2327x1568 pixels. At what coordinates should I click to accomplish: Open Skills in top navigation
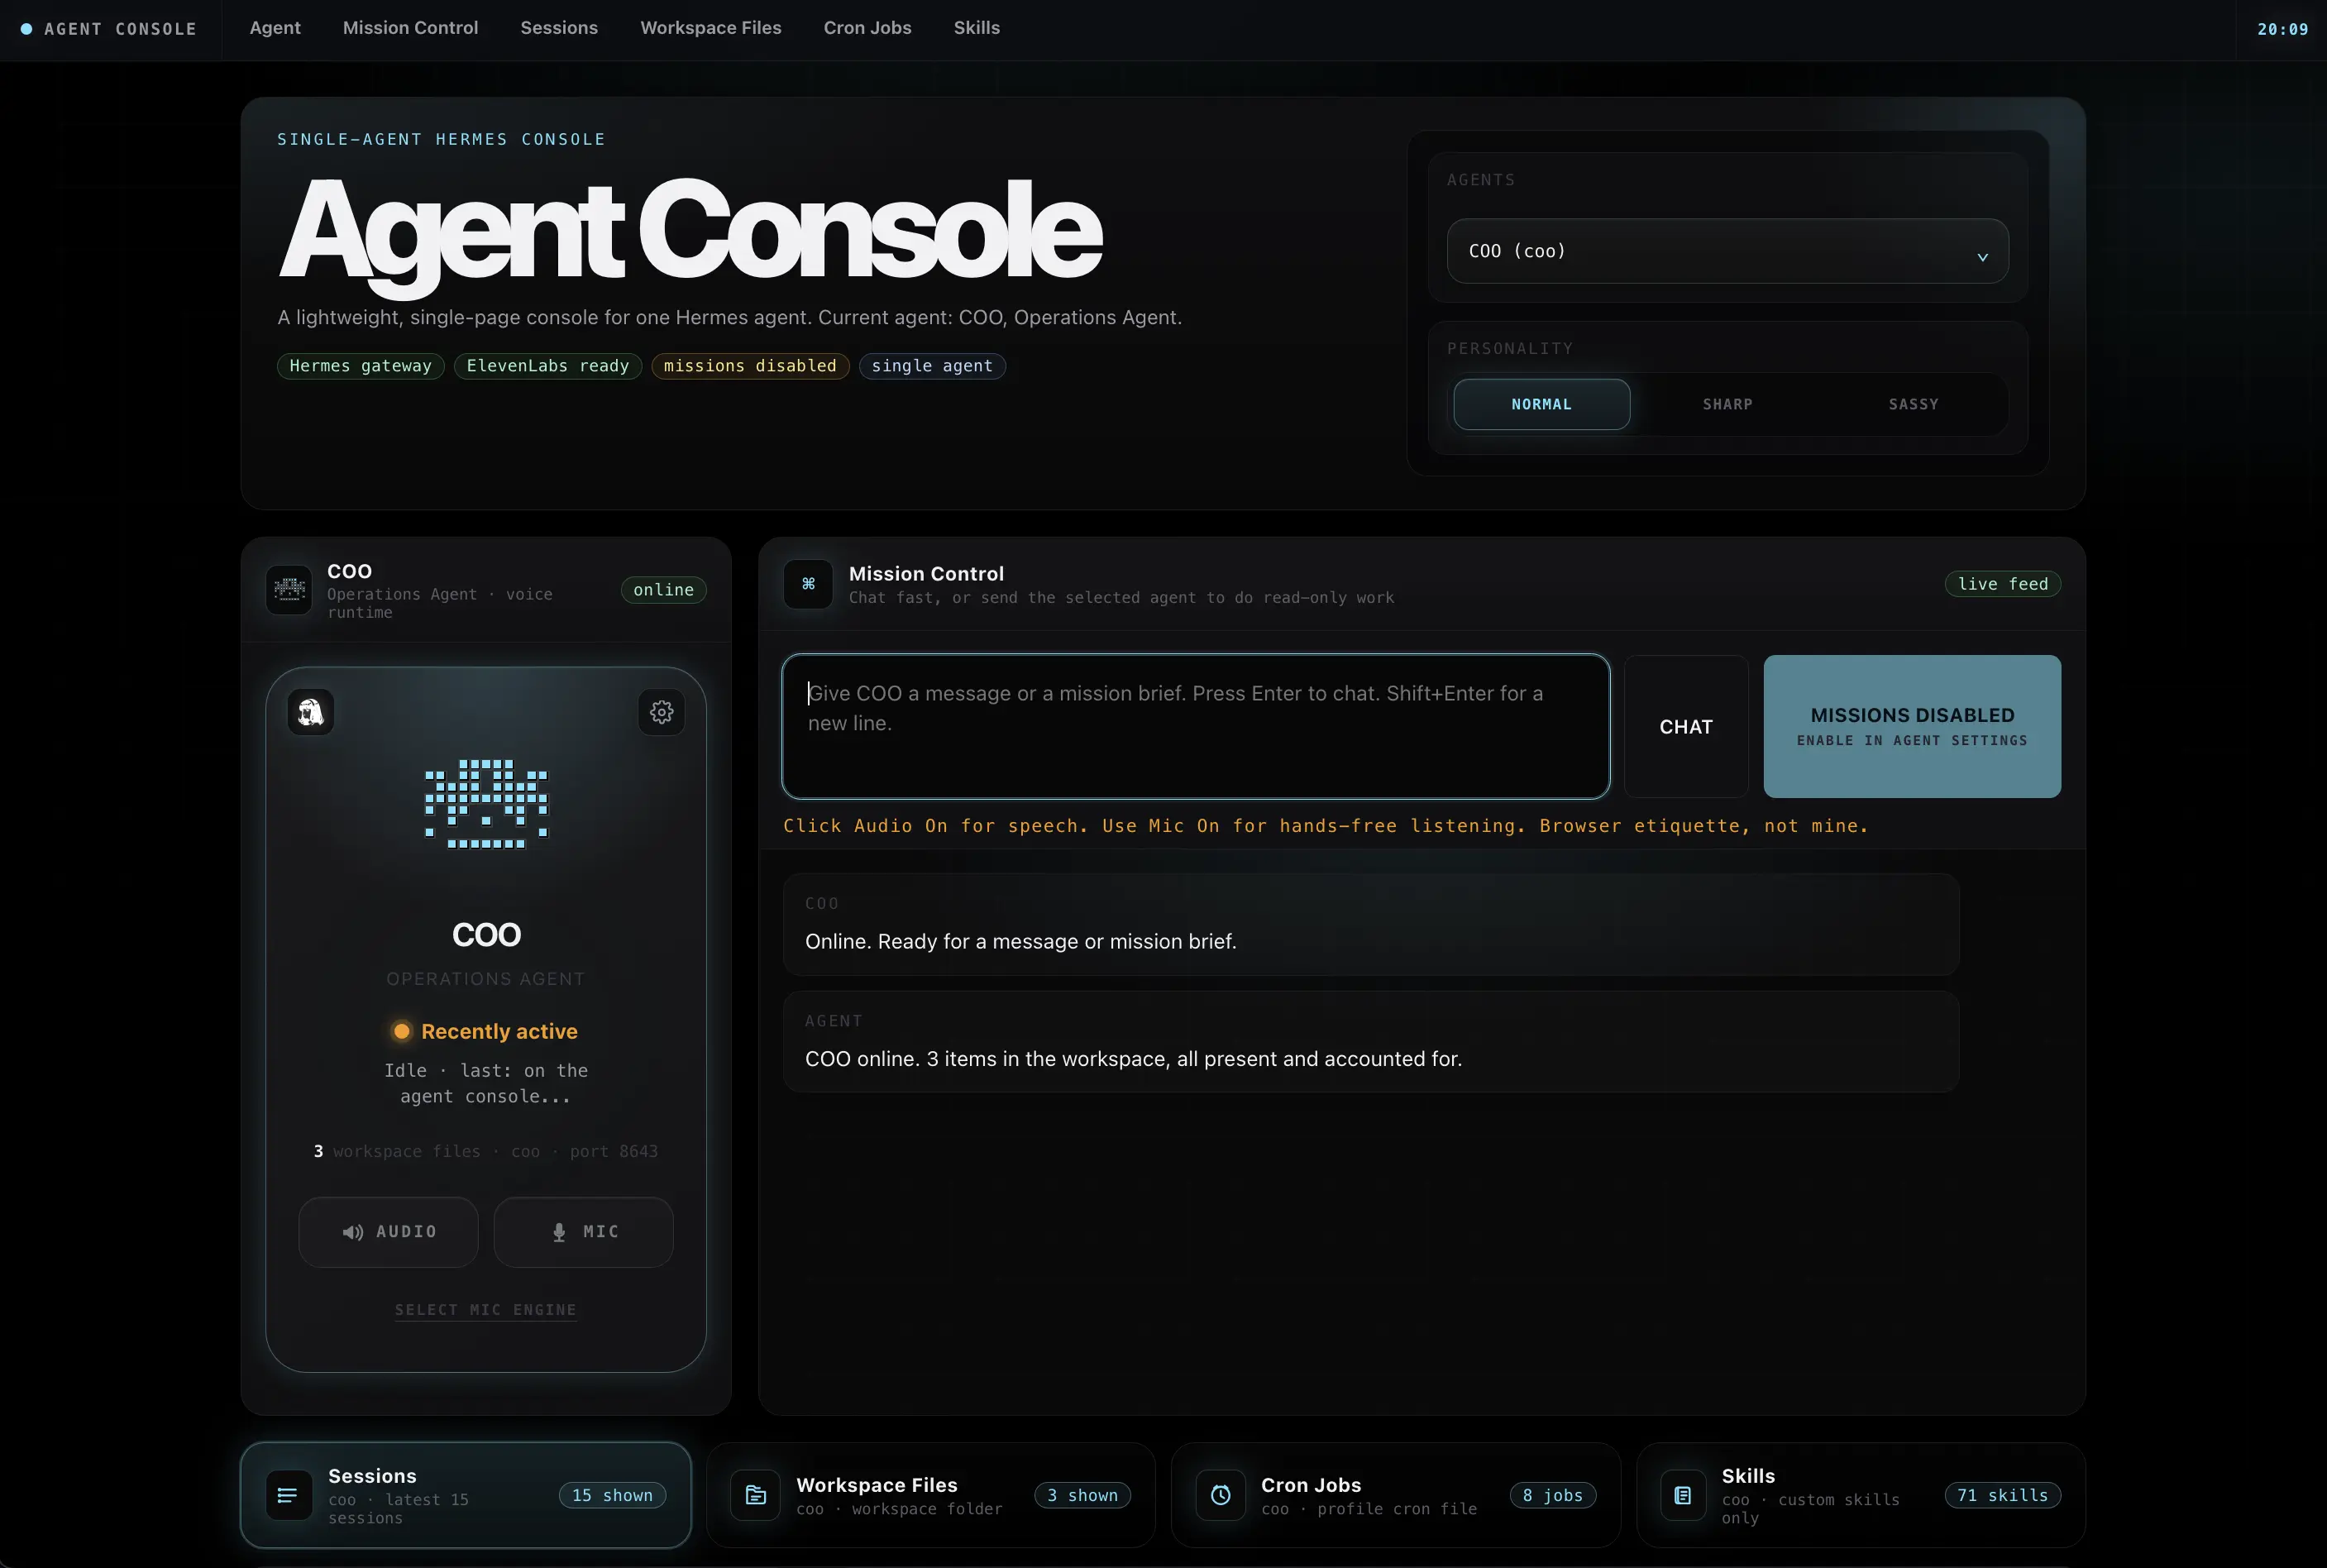point(976,28)
